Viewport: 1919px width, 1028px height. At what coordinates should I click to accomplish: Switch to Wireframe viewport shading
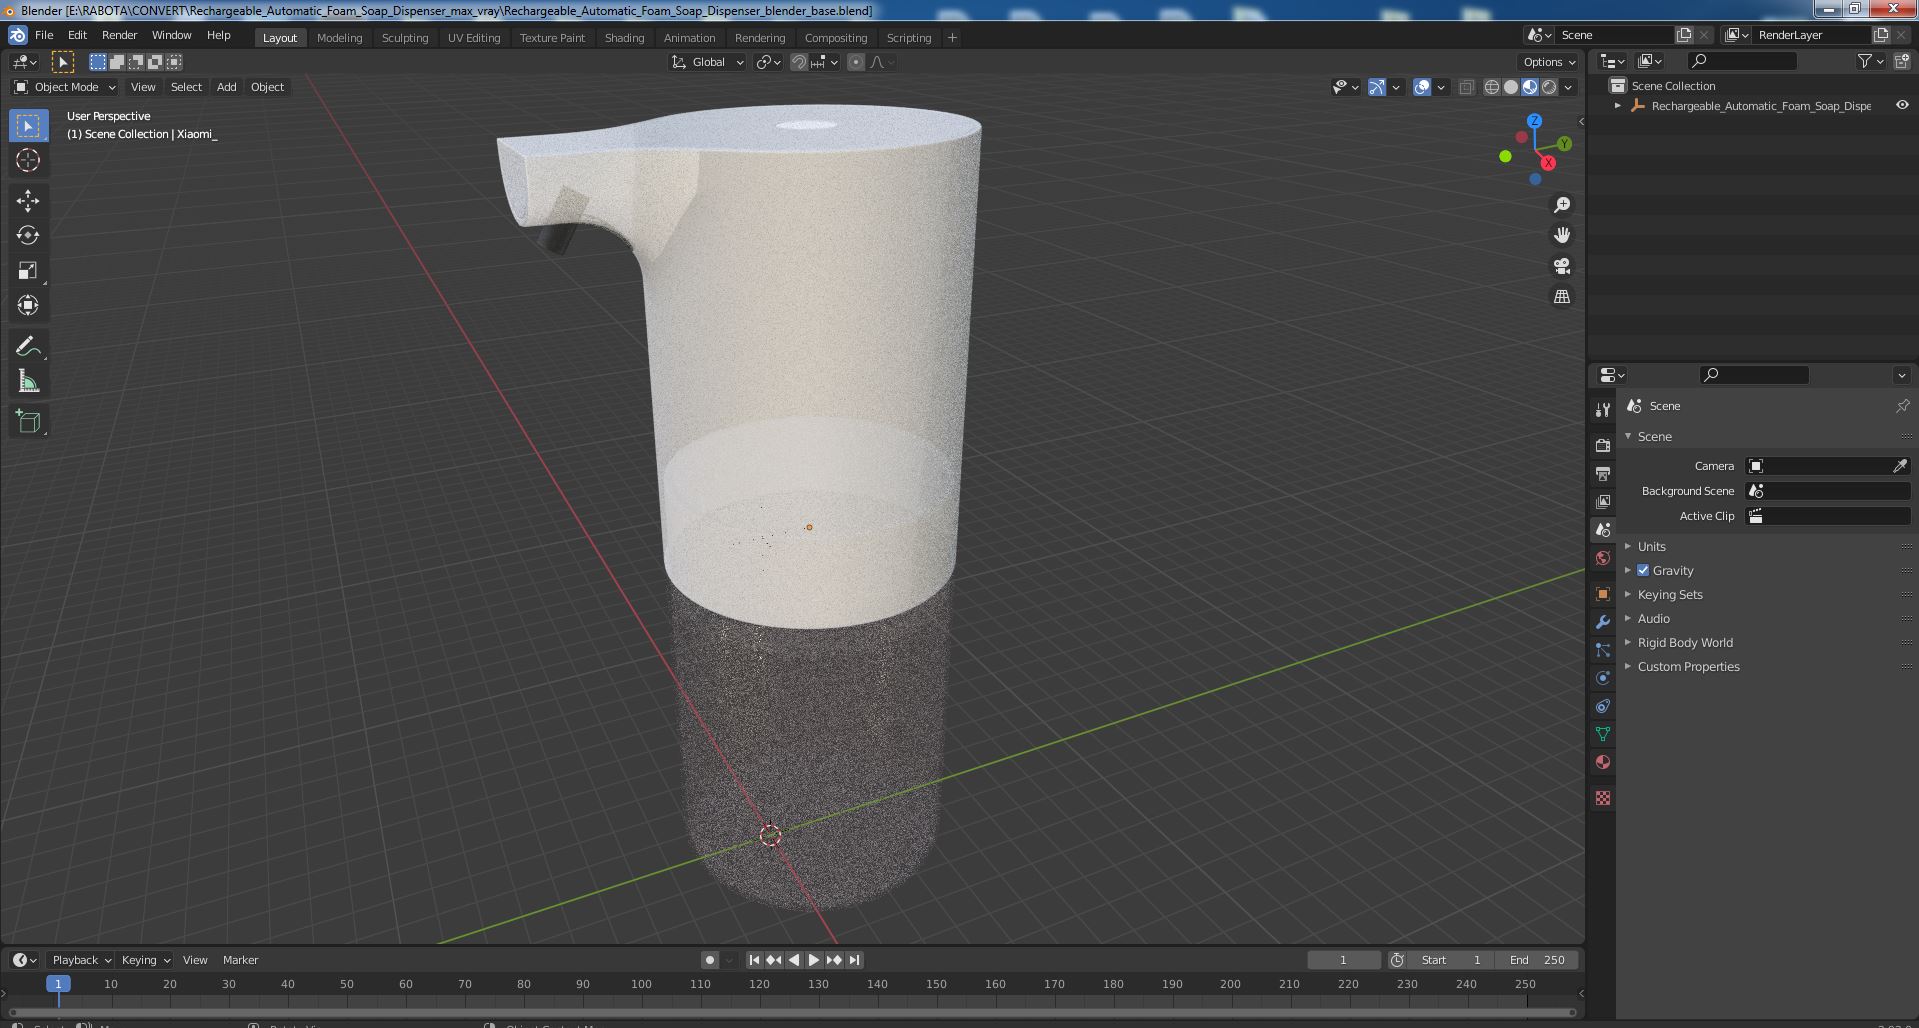tap(1492, 87)
